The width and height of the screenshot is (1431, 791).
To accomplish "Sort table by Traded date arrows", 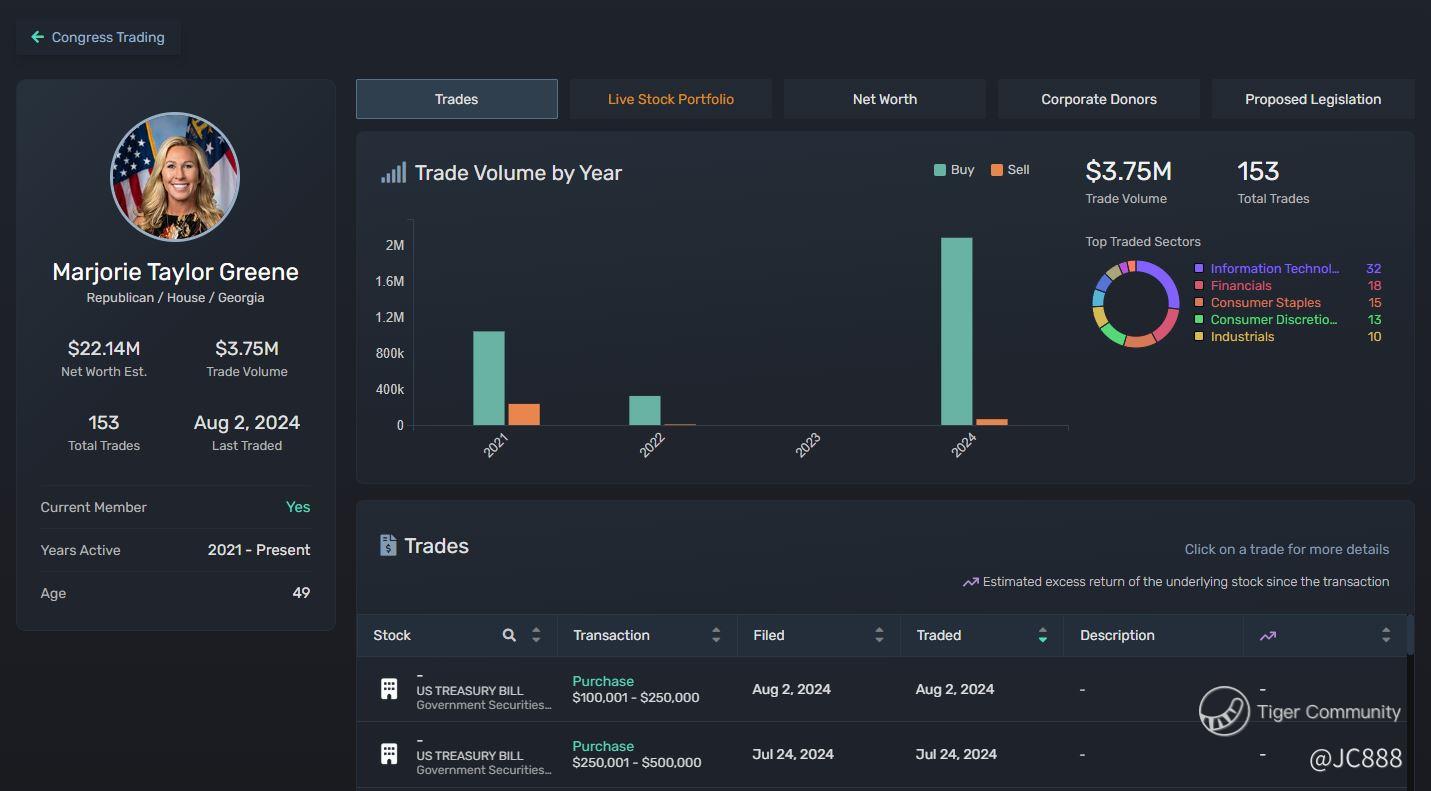I will point(1042,635).
